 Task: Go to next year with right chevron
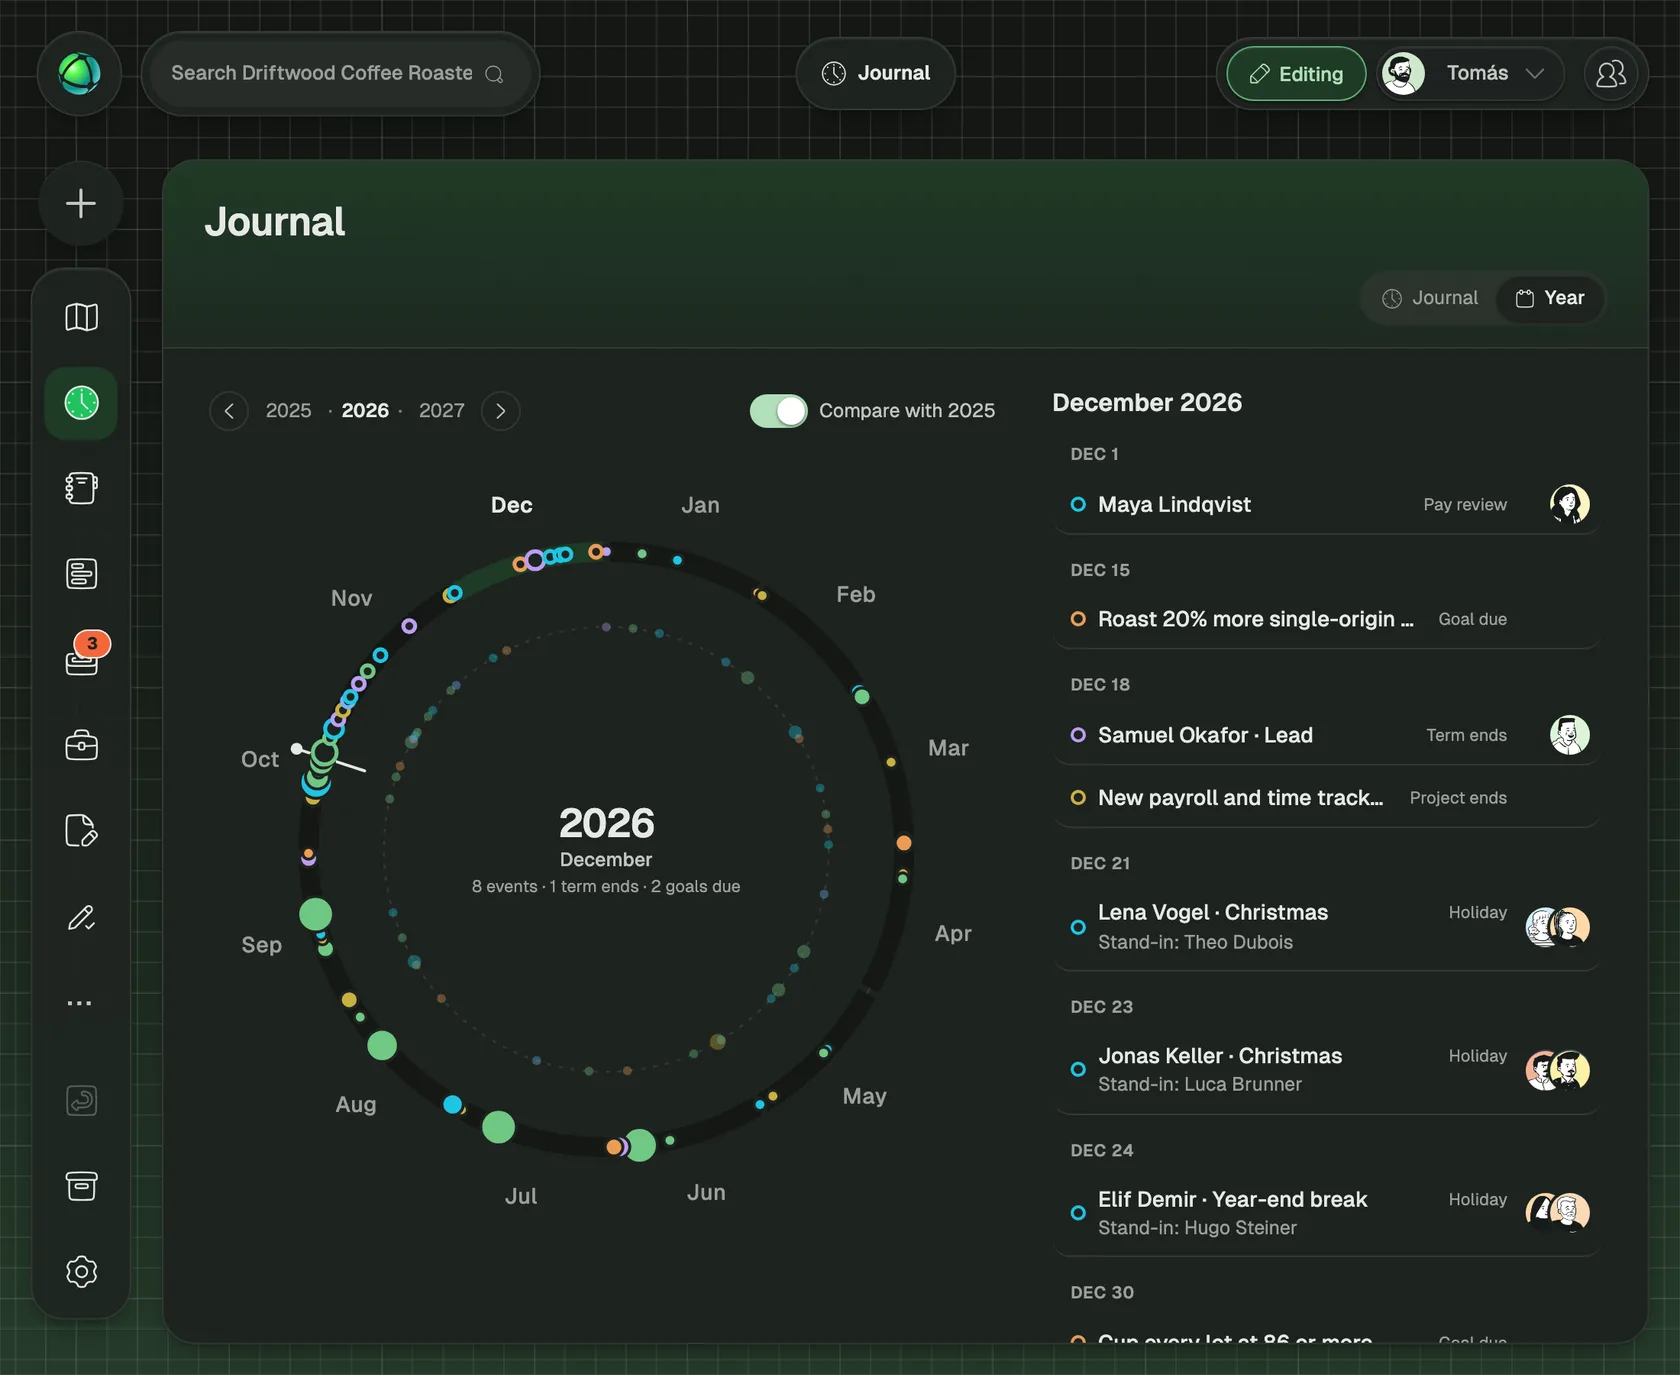[500, 411]
